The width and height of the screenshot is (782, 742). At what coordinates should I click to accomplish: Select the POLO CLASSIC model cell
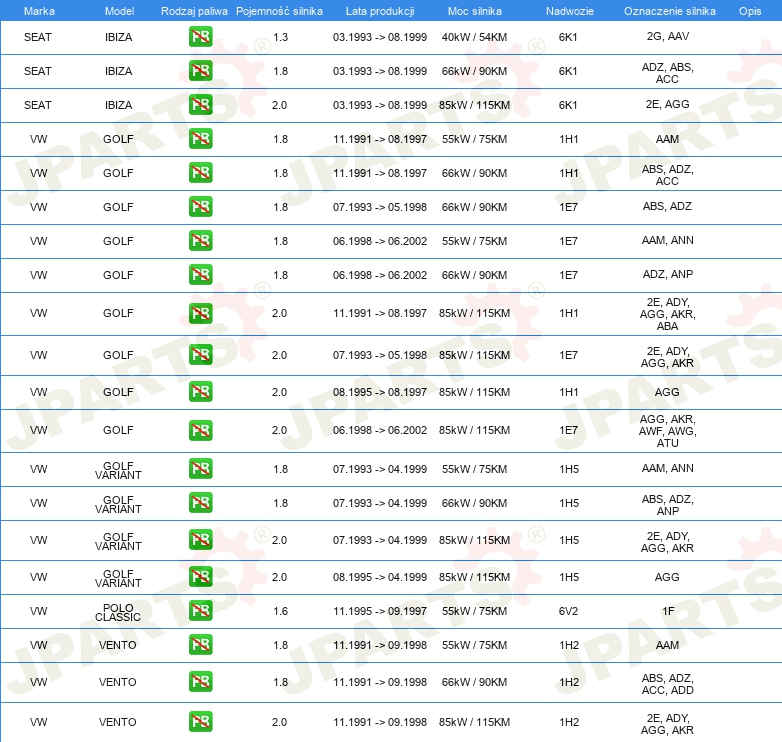pyautogui.click(x=118, y=612)
